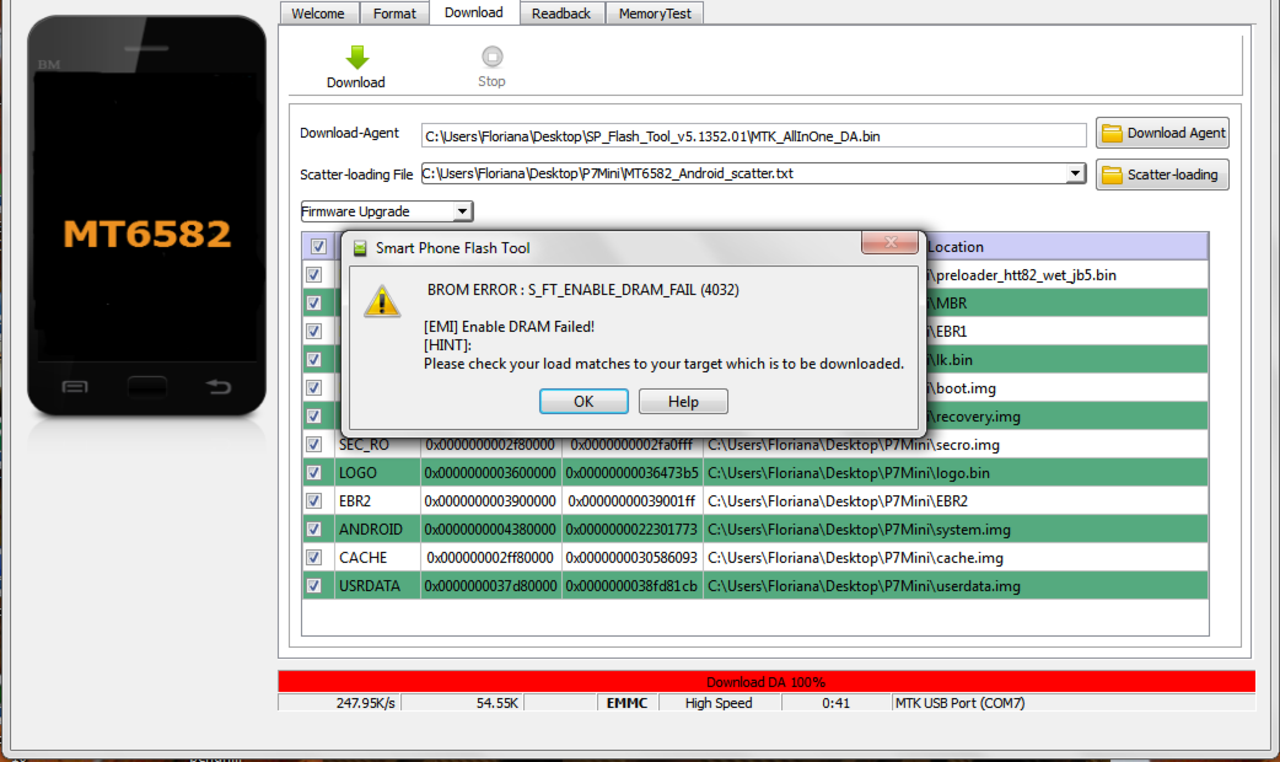Click the MT6582 label on phone screen
1280x762 pixels.
(147, 233)
